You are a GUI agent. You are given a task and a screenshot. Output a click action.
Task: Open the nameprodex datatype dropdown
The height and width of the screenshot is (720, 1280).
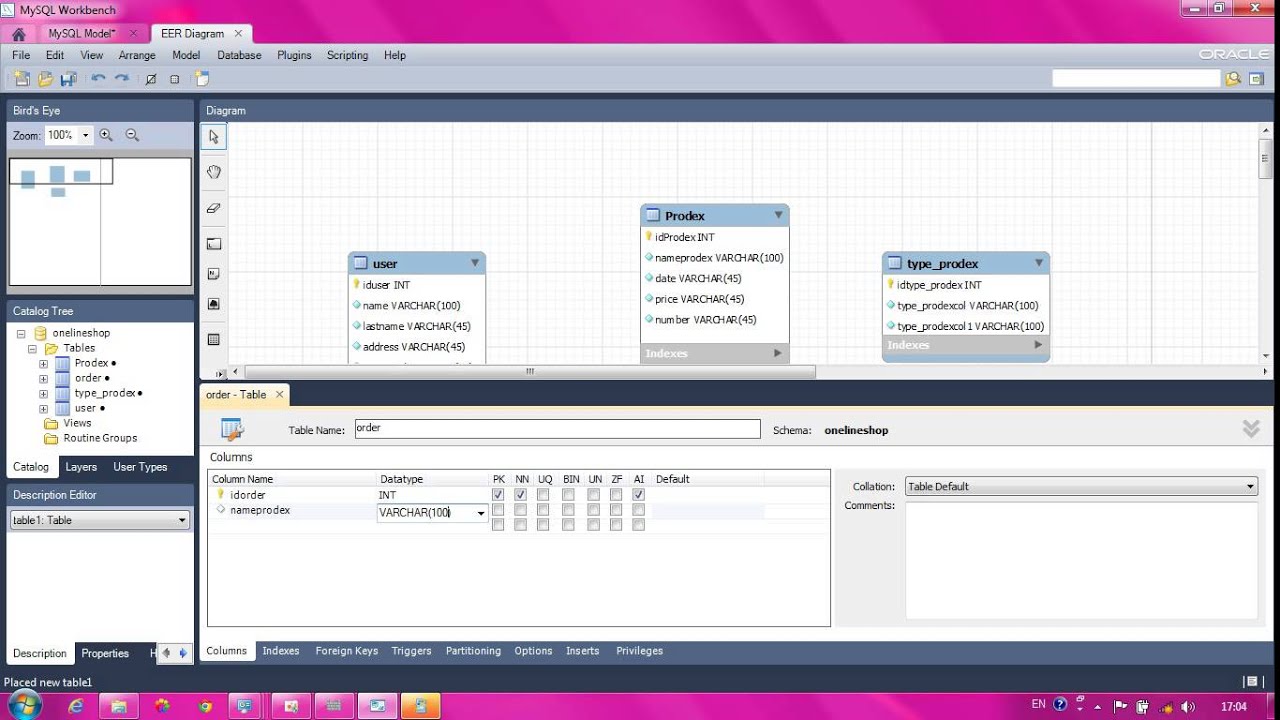click(x=481, y=513)
